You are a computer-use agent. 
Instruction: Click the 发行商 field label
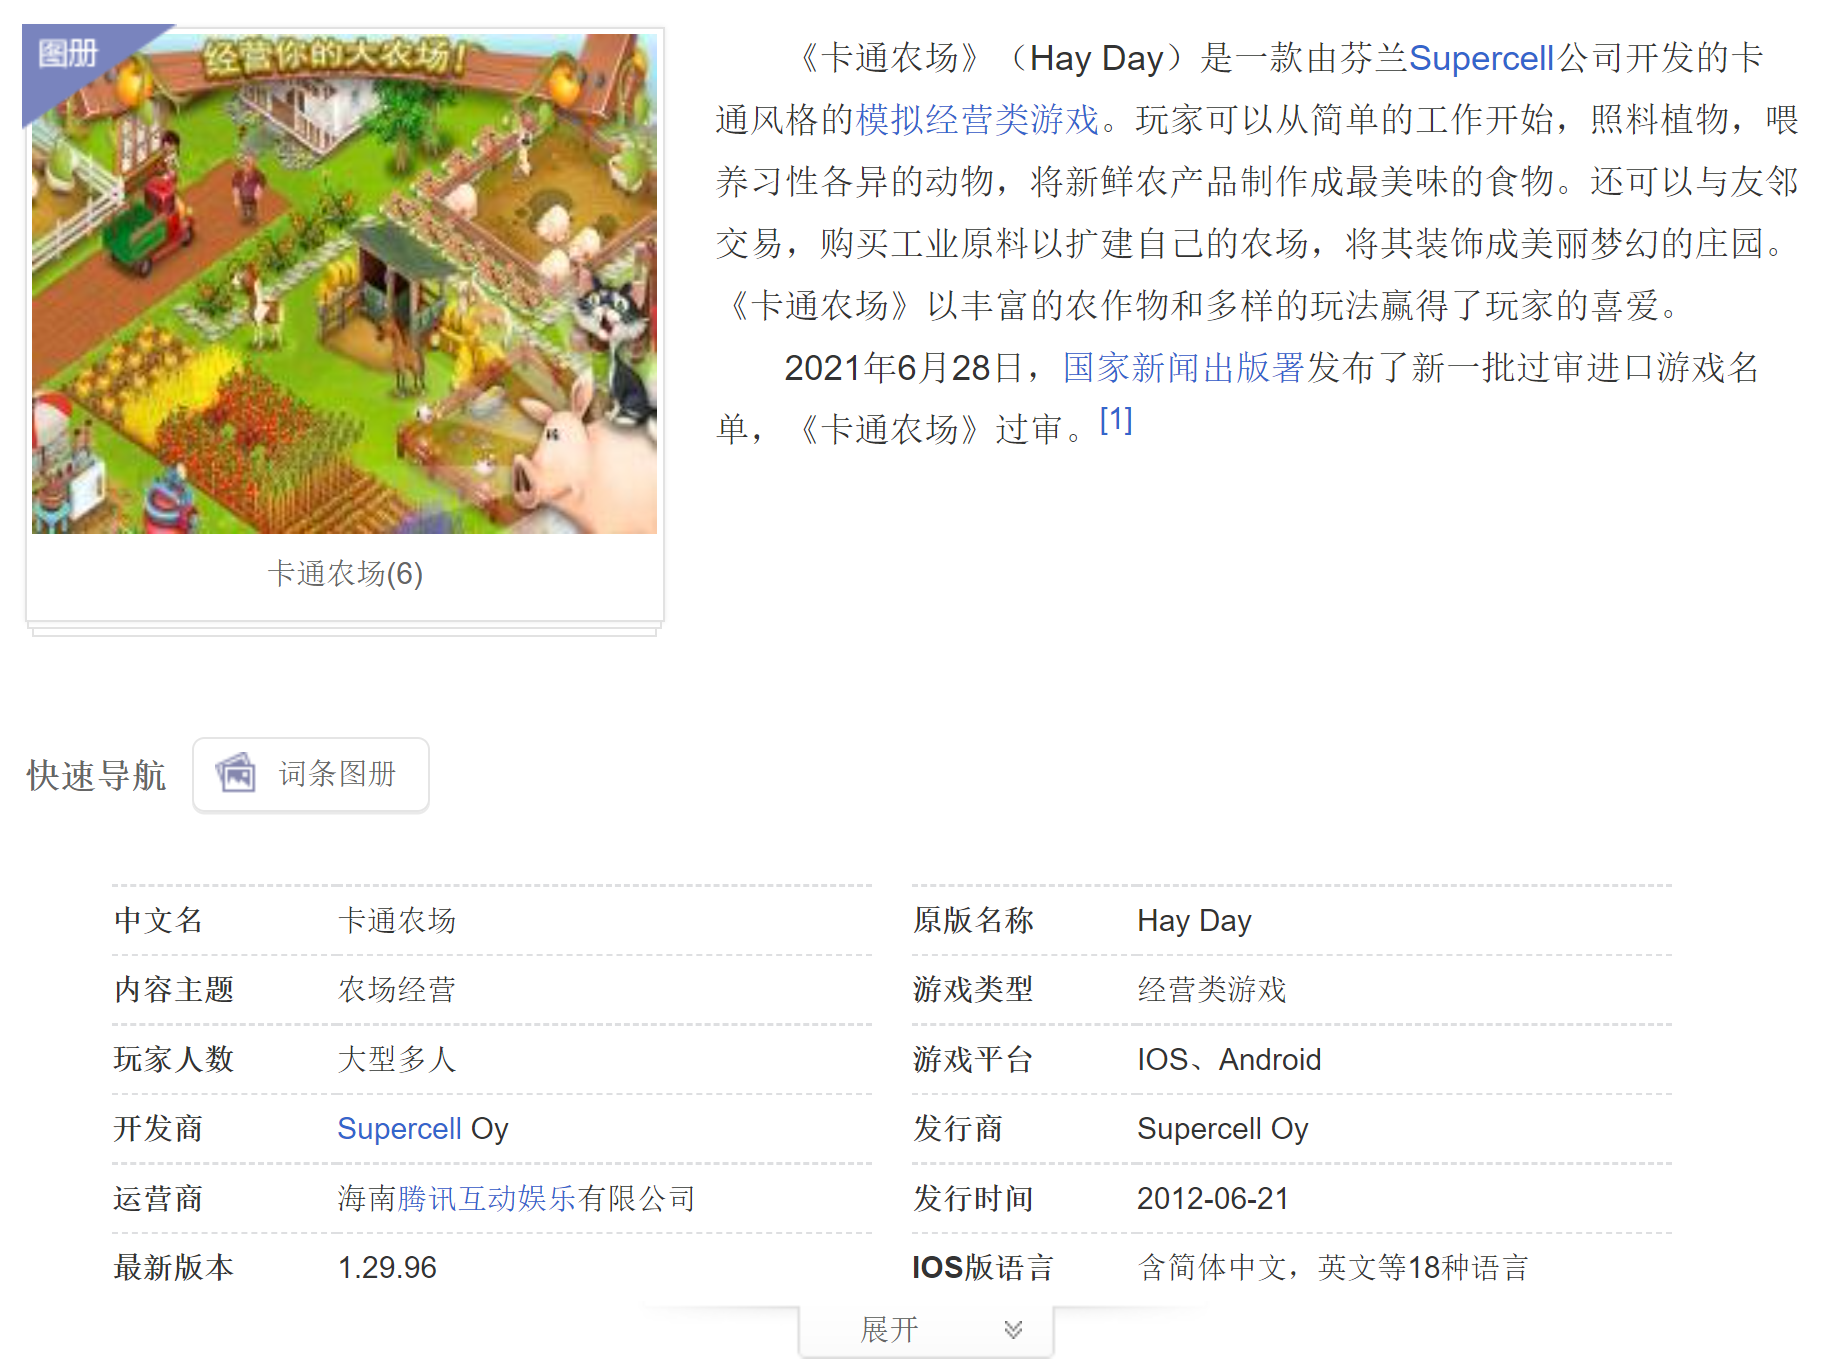[957, 1129]
